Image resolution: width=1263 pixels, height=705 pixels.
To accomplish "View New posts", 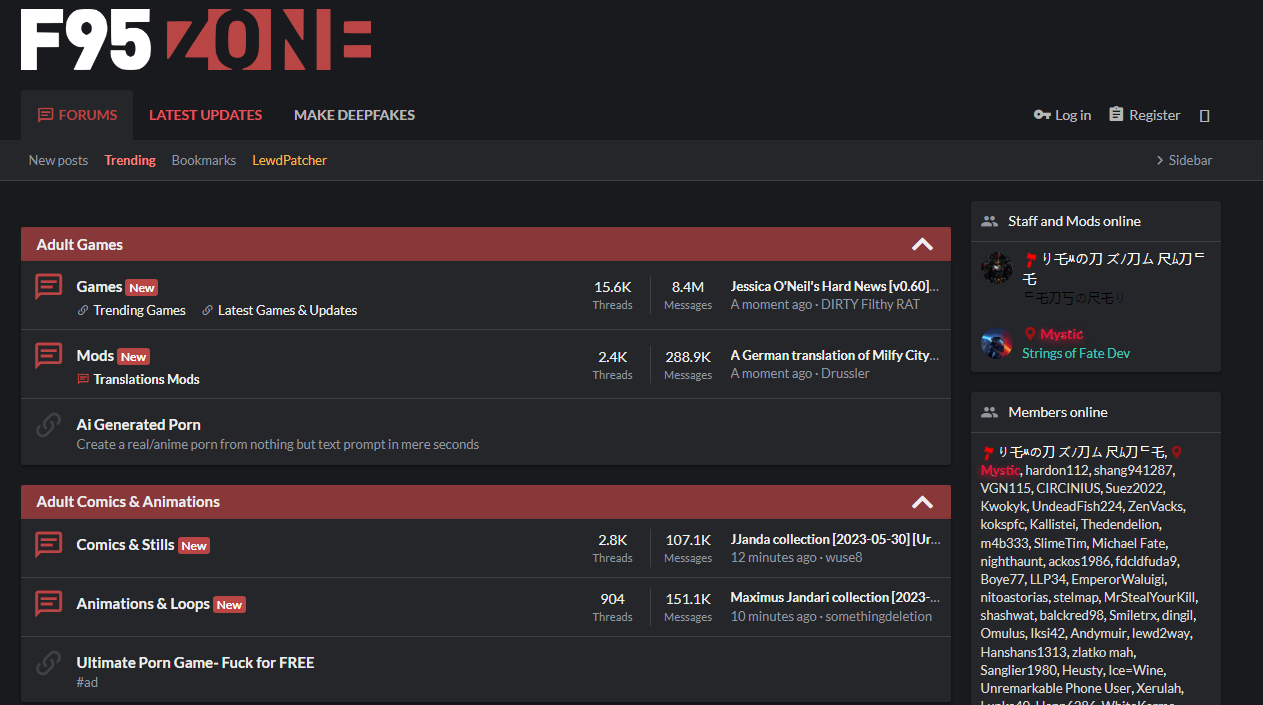I will pyautogui.click(x=58, y=160).
